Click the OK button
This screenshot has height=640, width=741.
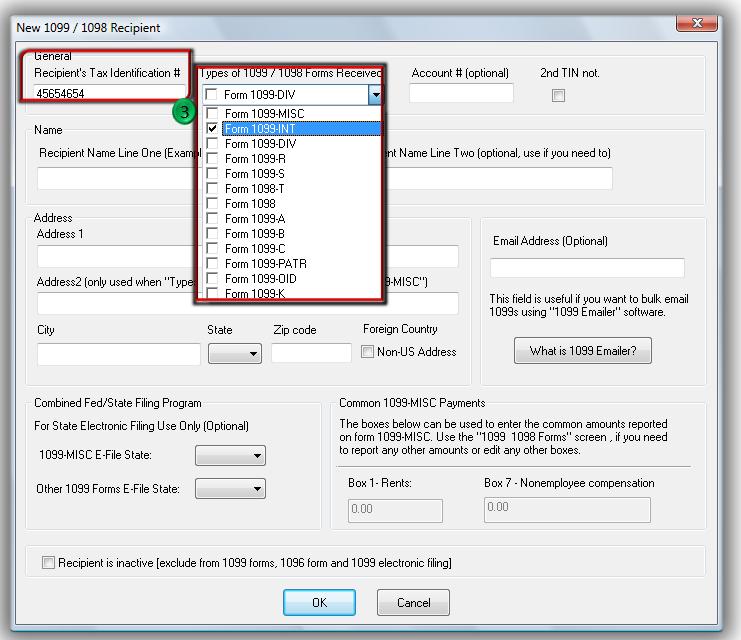point(319,602)
